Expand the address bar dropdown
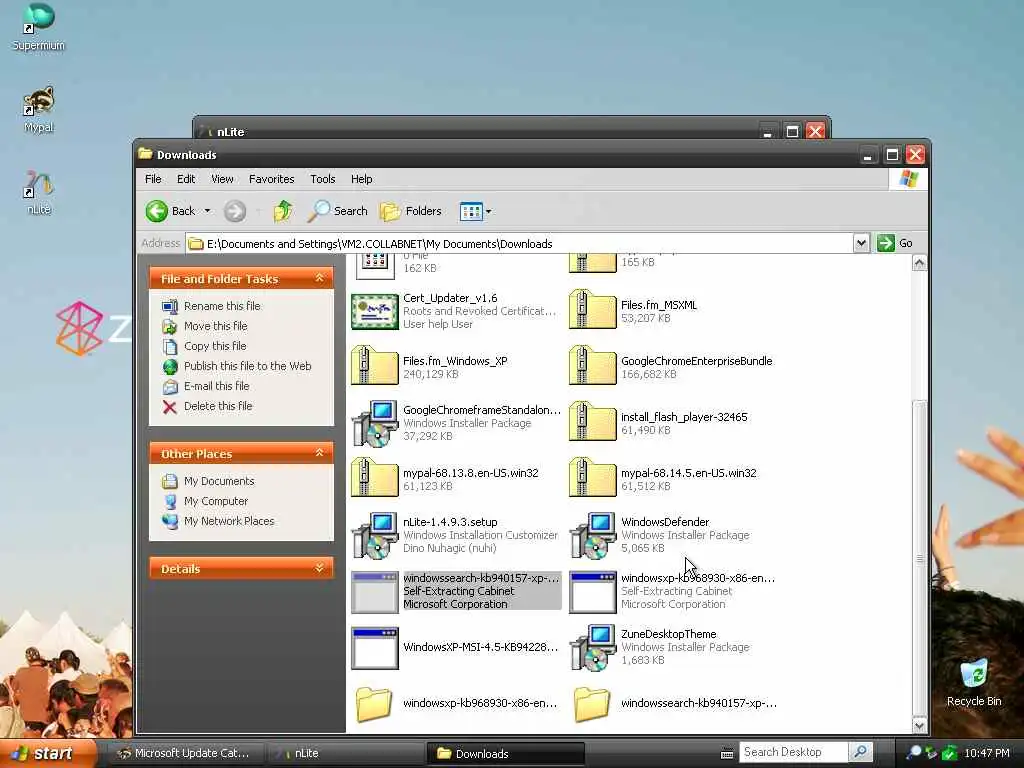This screenshot has width=1024, height=768. tap(861, 243)
